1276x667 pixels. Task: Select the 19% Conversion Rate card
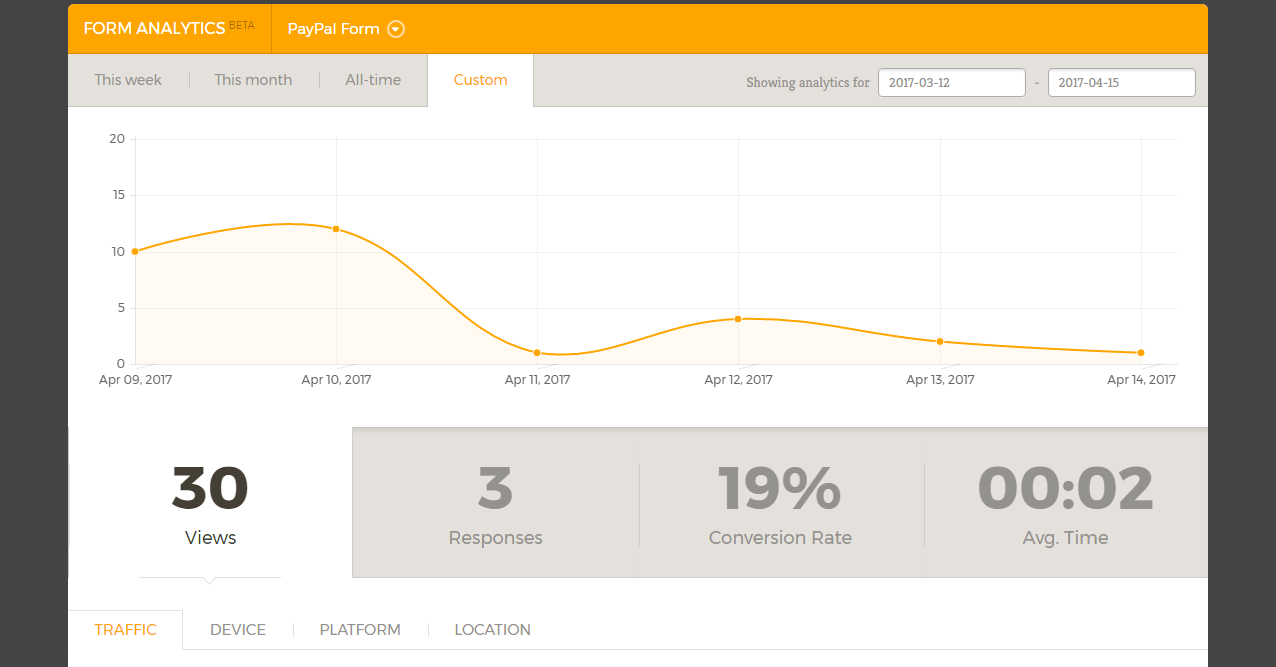pyautogui.click(x=780, y=503)
